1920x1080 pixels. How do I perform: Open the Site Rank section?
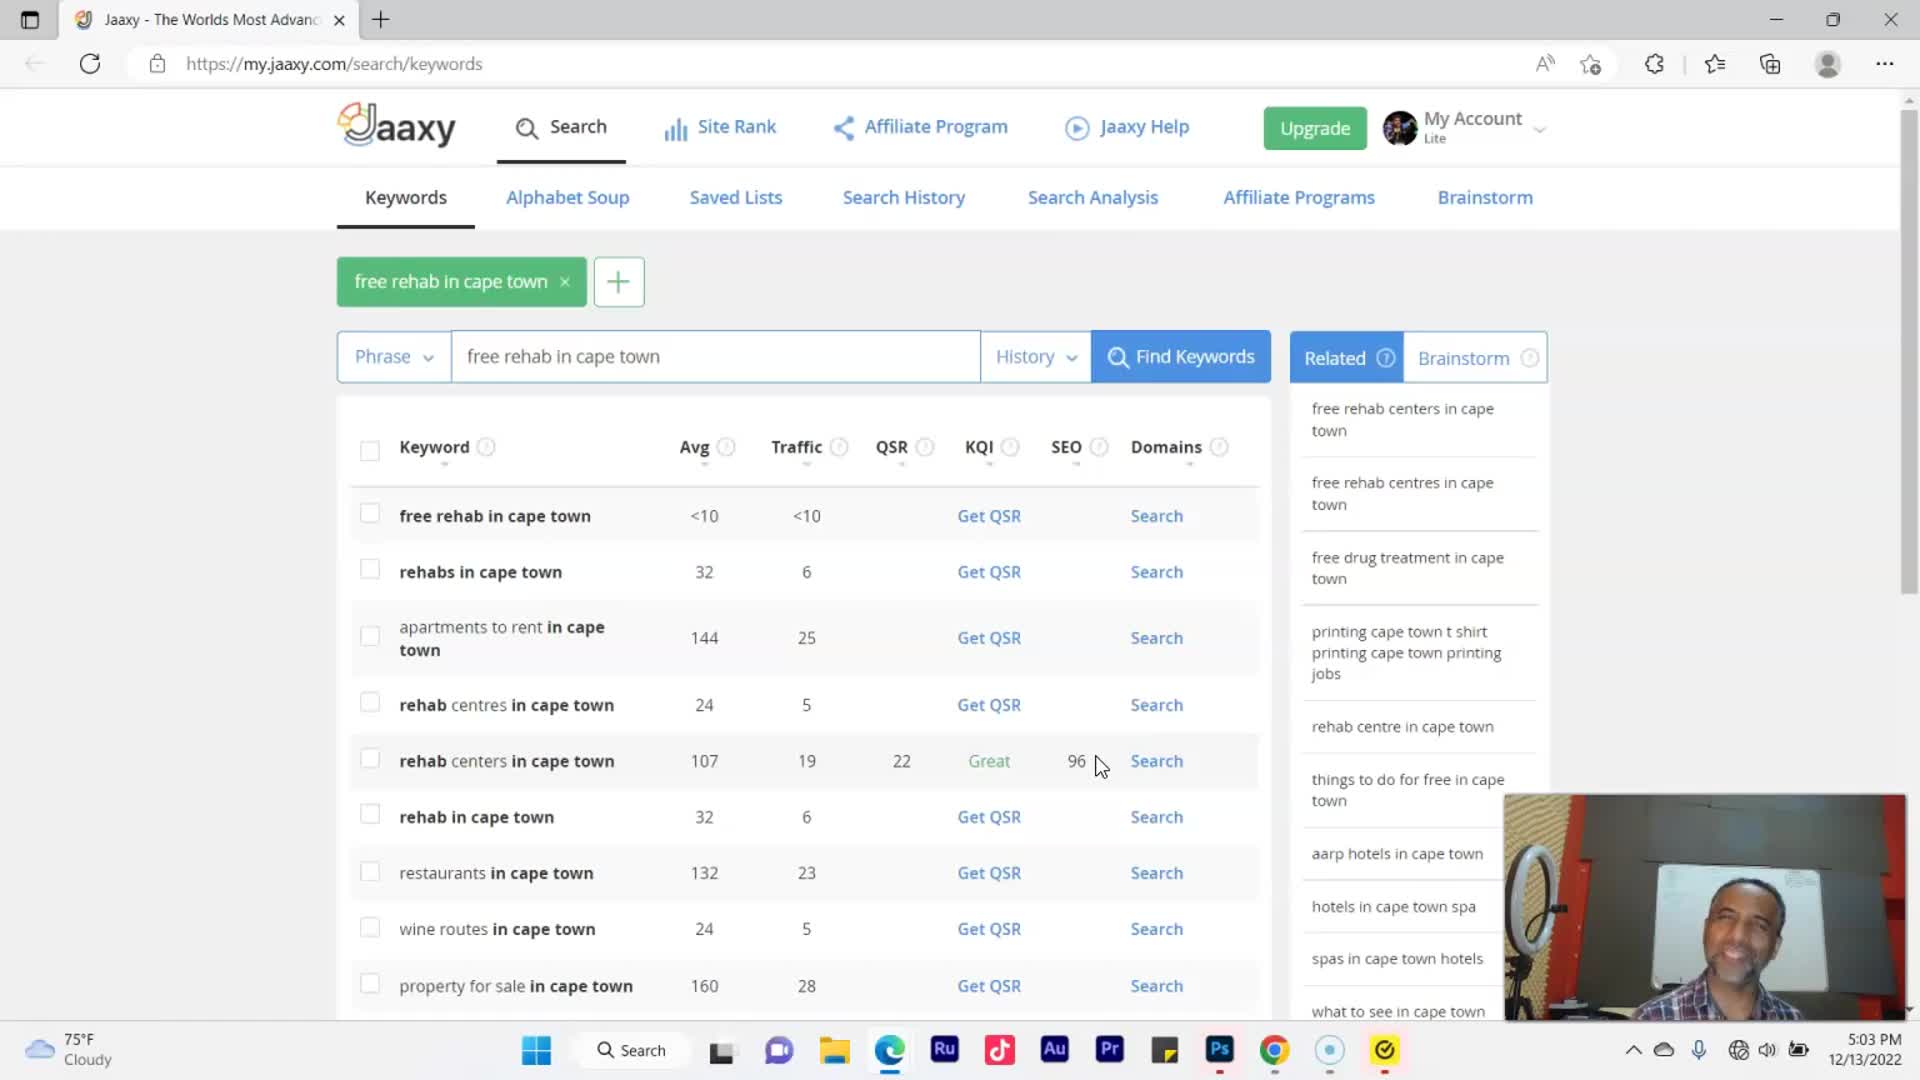pos(720,127)
